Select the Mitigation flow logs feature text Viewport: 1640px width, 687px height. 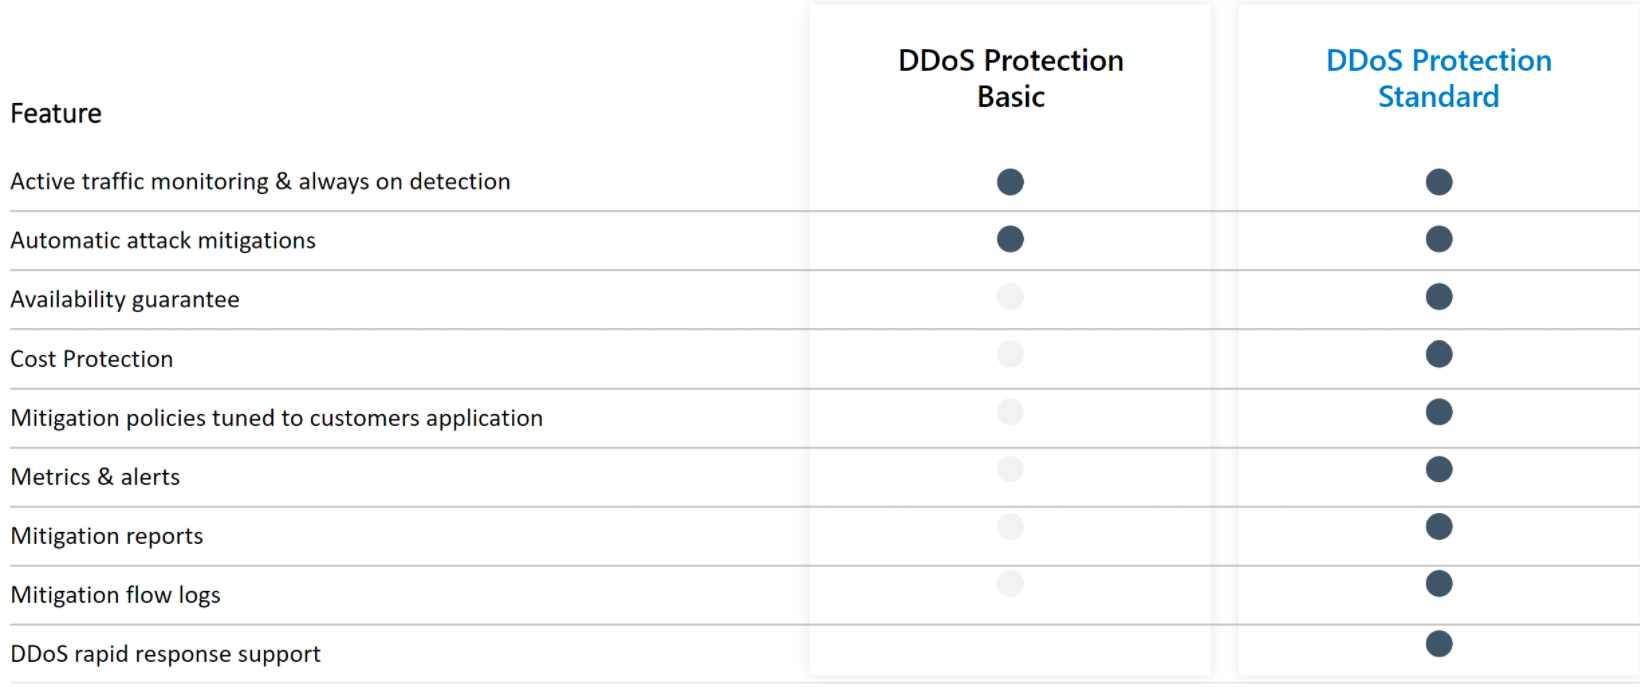(115, 595)
